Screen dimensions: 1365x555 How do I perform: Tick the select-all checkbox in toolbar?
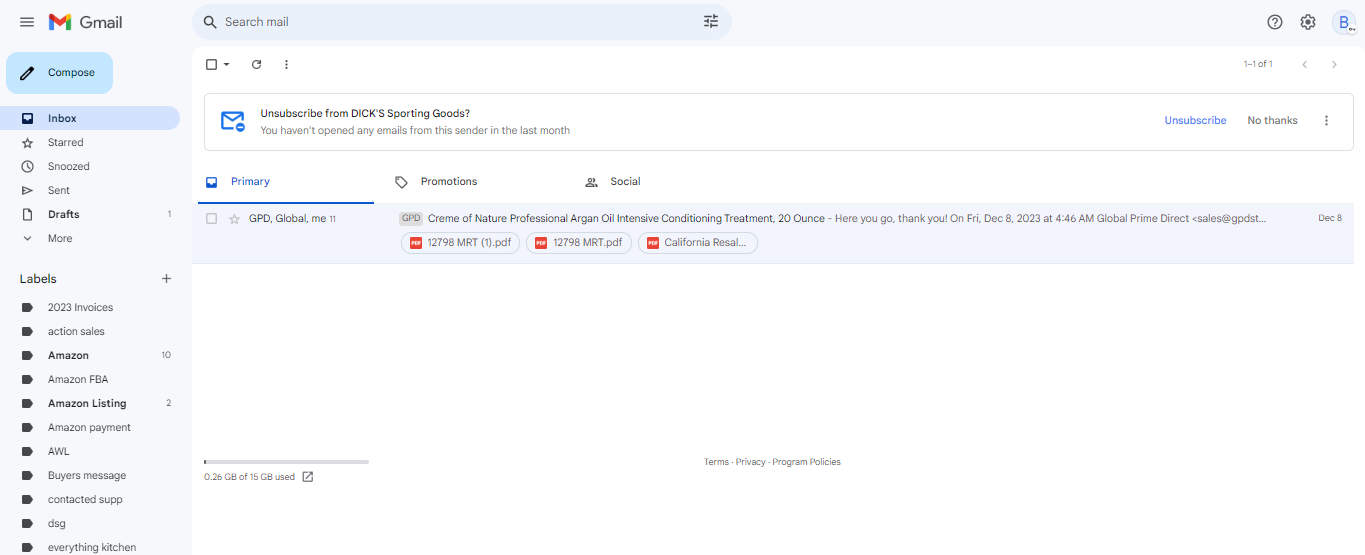pos(211,64)
